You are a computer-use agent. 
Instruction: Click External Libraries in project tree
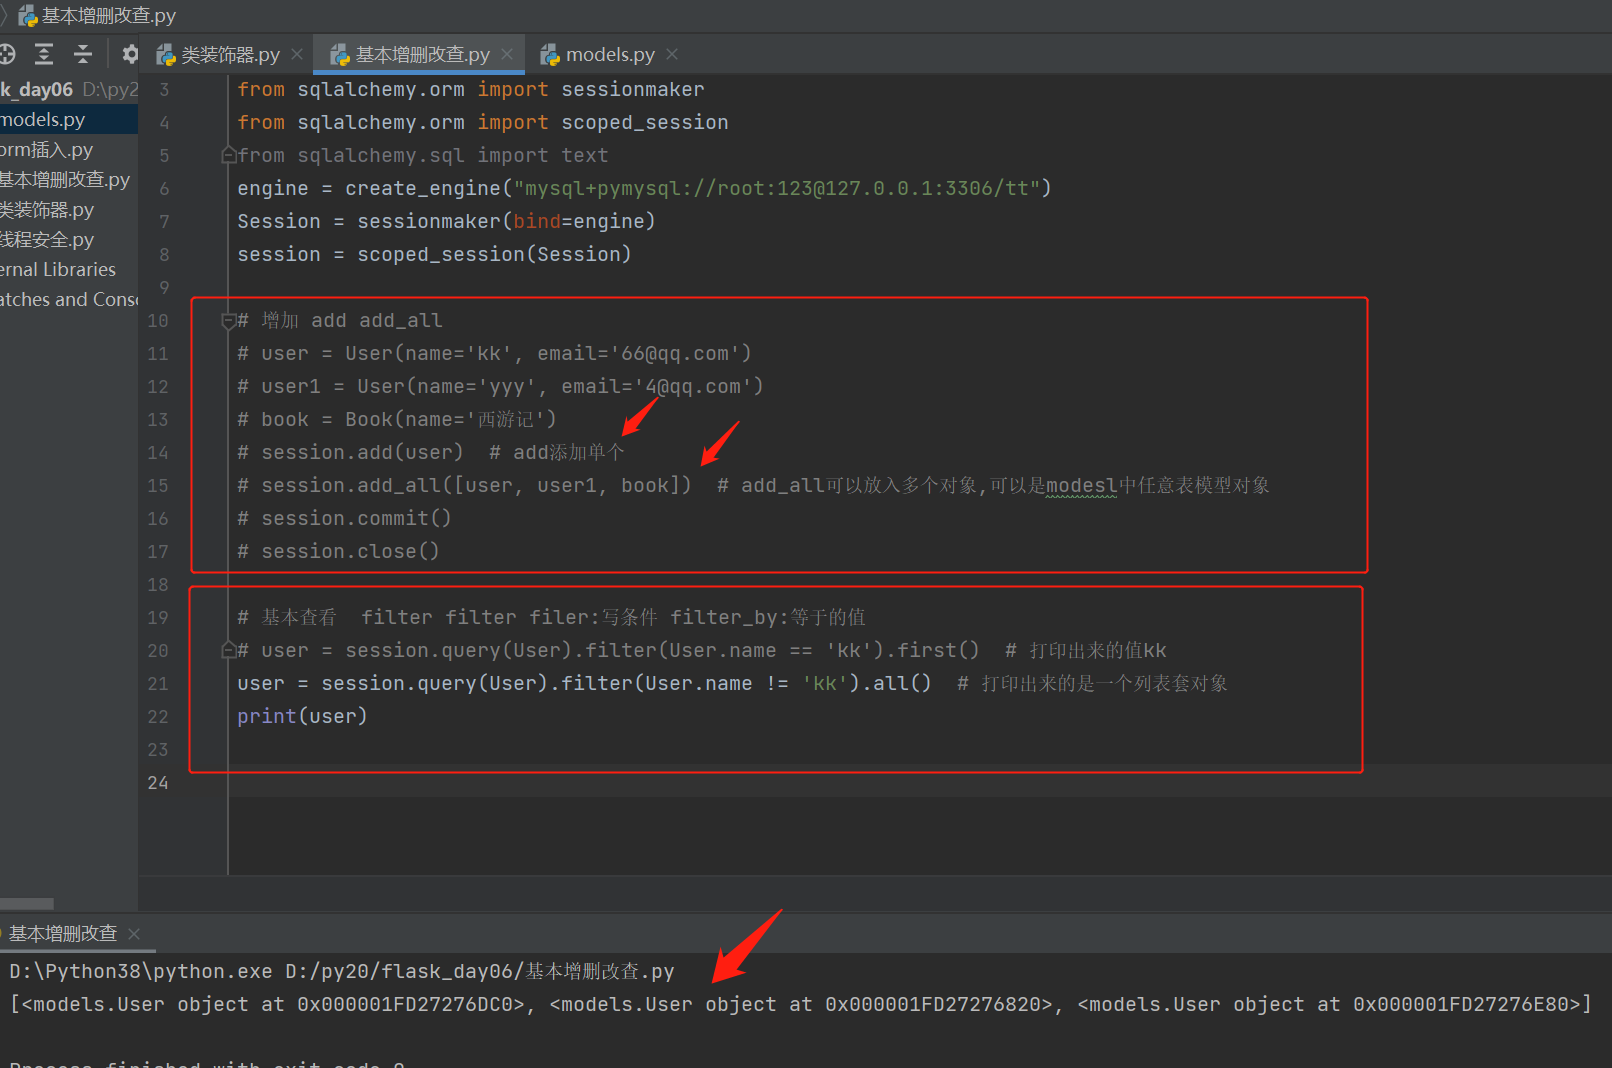(x=58, y=270)
